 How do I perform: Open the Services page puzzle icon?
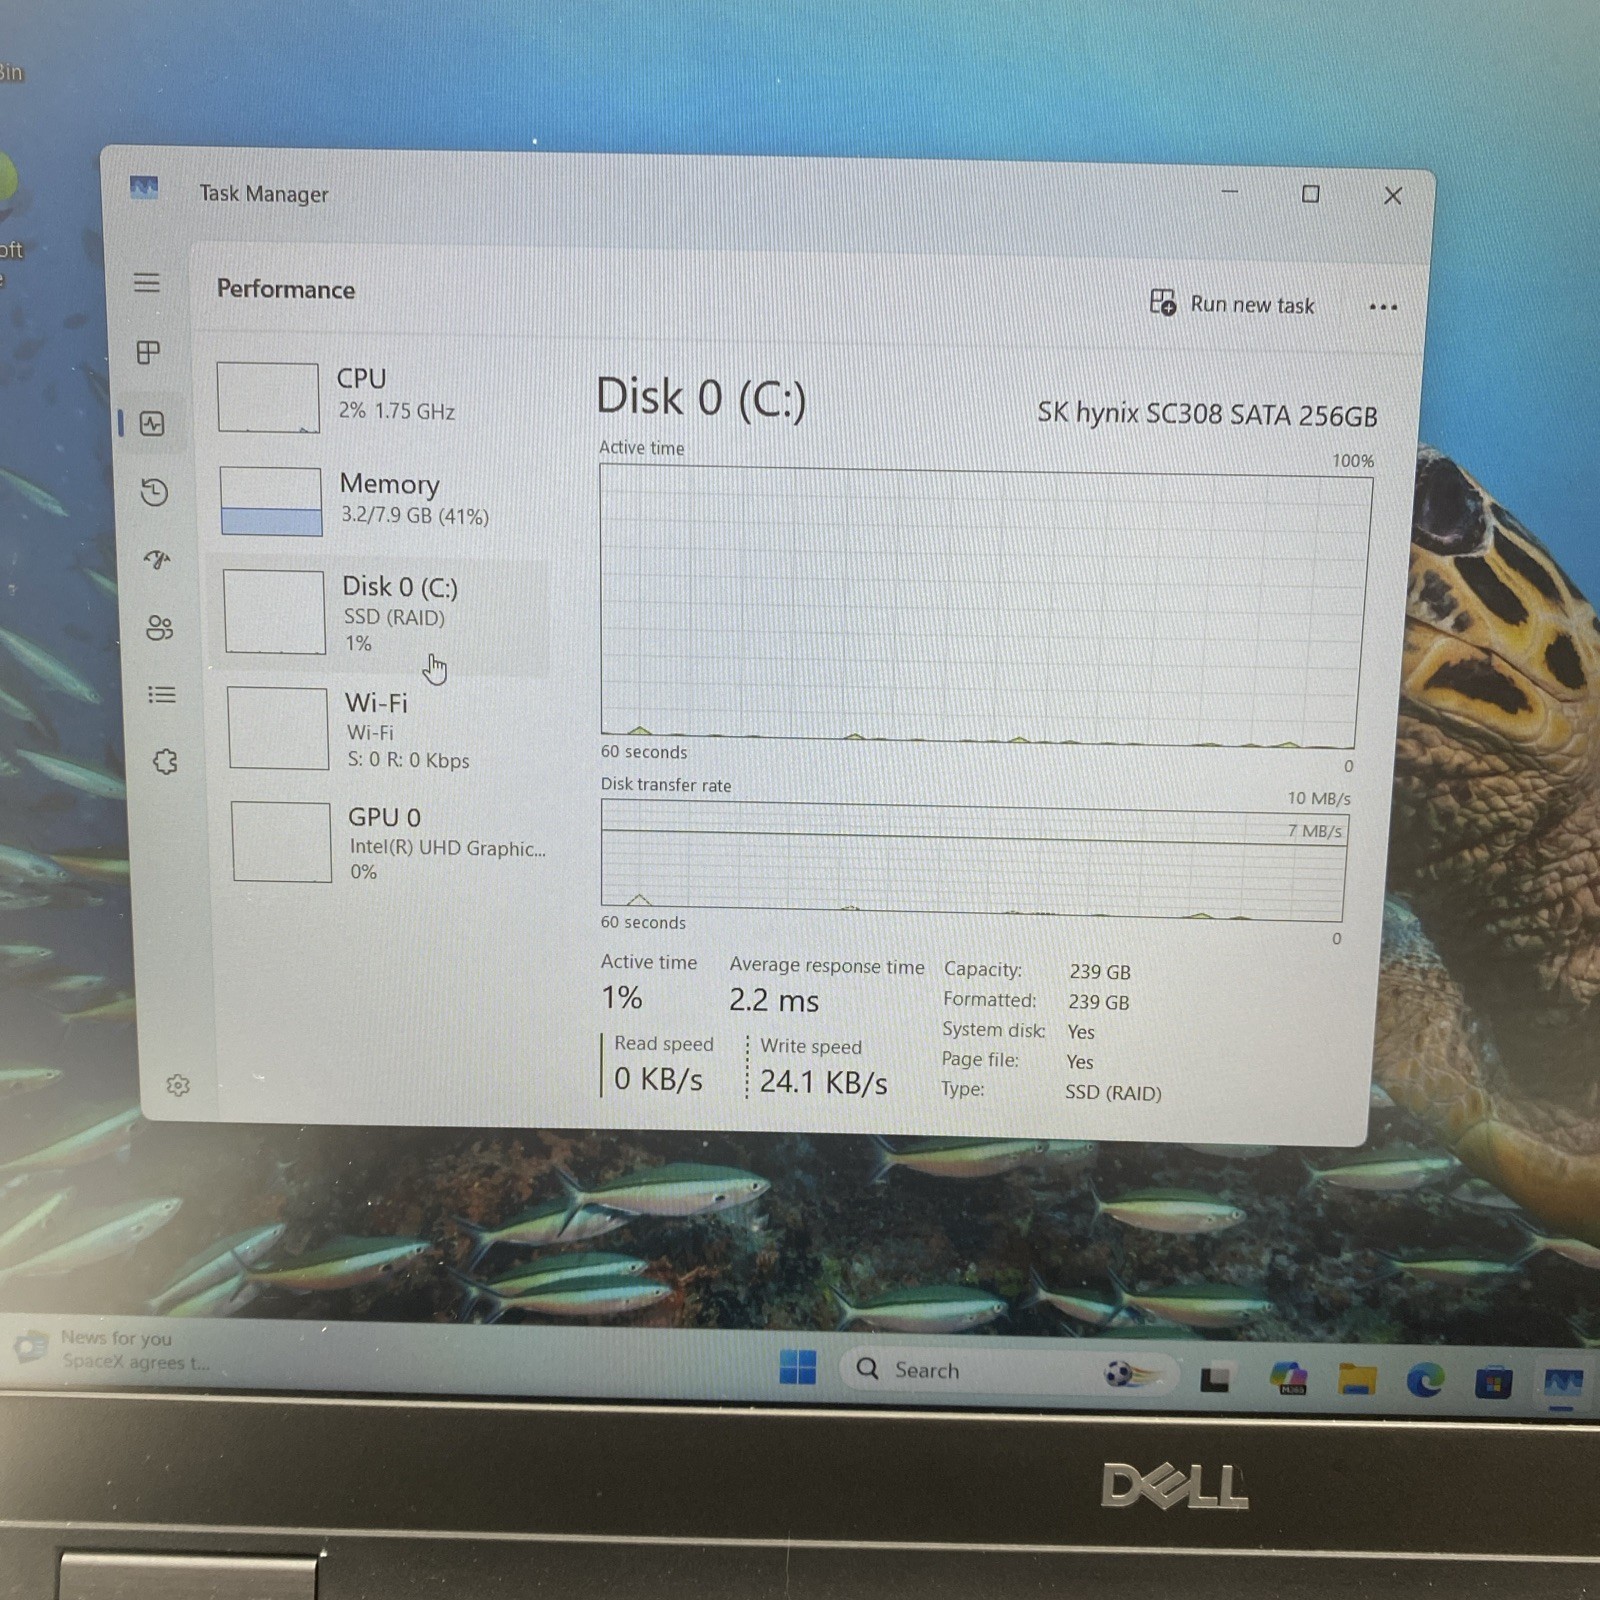click(165, 762)
